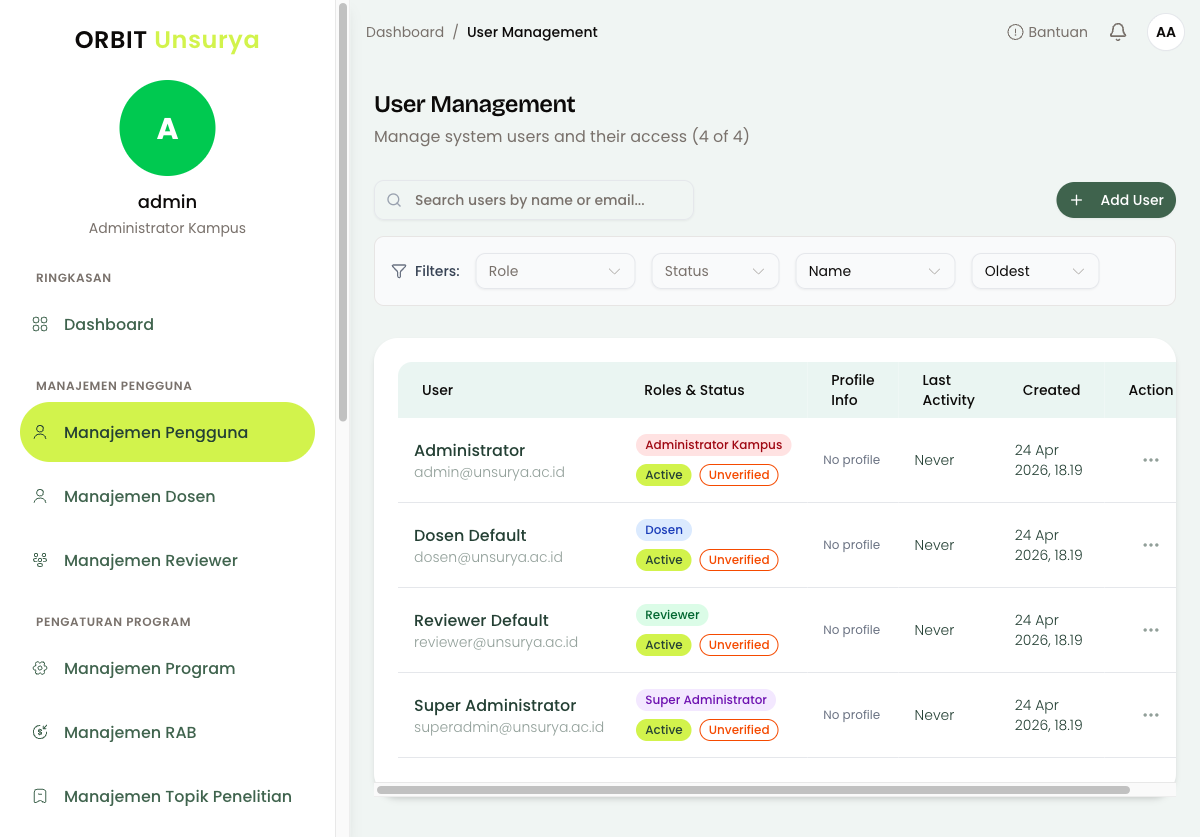This screenshot has height=837, width=1200.
Task: Click Unverified badge in Super Administrator row
Action: pos(739,730)
